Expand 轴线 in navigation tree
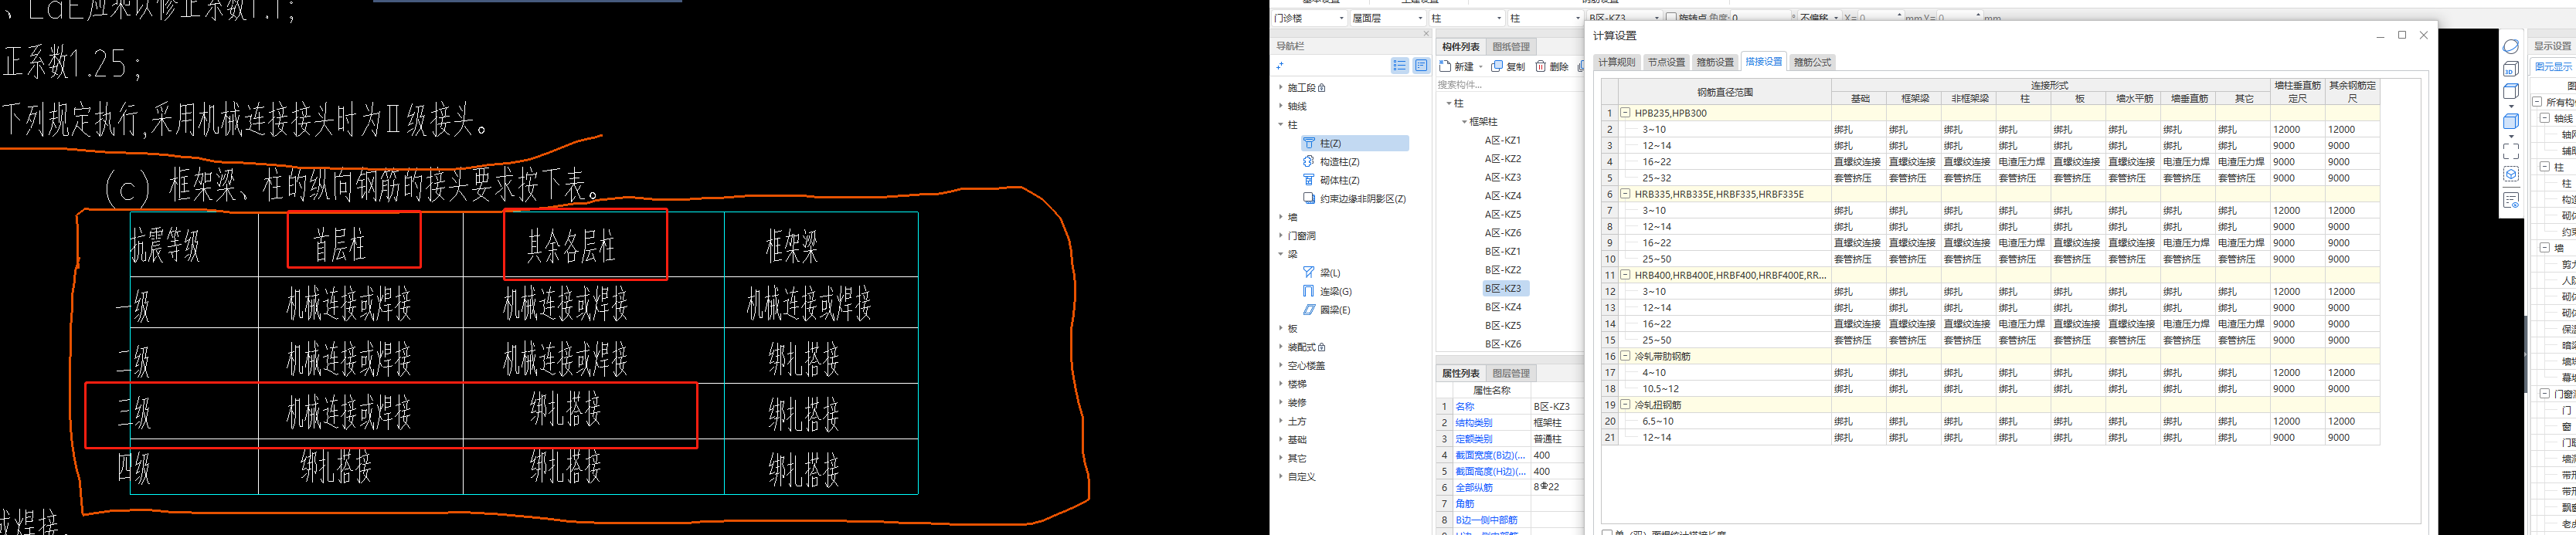The image size is (2576, 535). (1281, 106)
